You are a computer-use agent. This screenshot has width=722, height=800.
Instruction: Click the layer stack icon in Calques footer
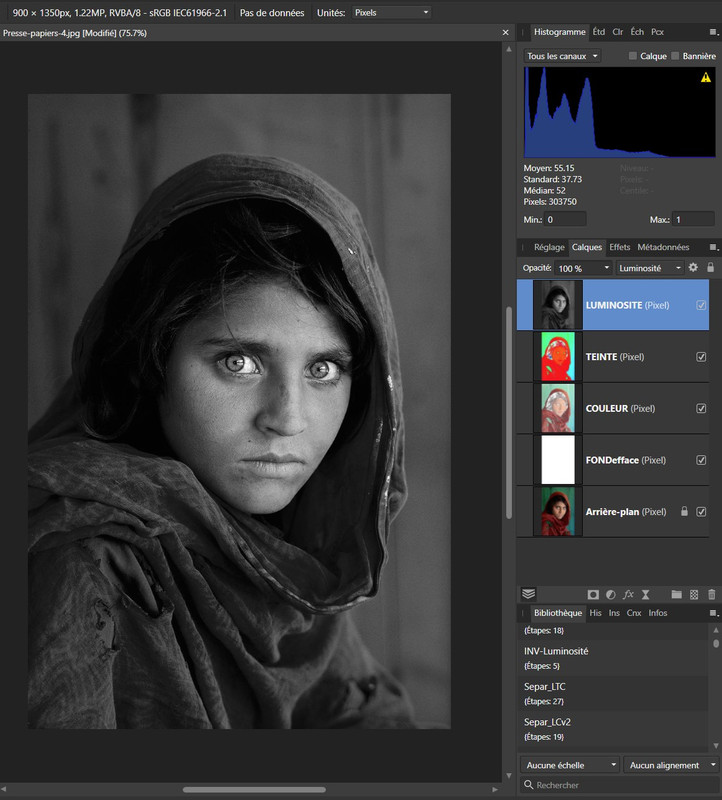coord(528,594)
